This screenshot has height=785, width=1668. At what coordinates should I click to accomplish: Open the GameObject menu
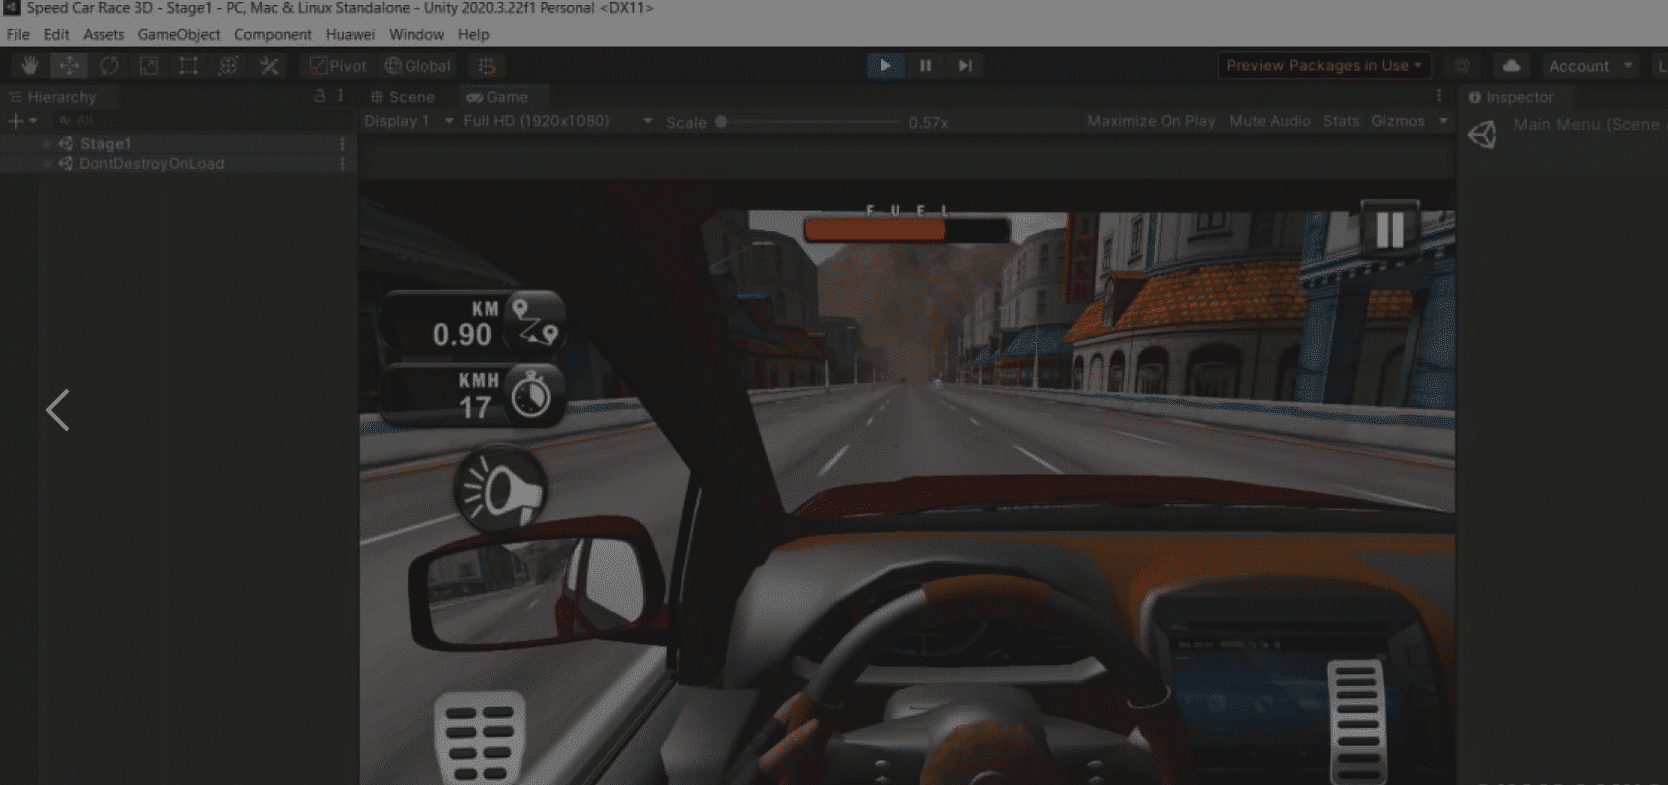pos(178,34)
